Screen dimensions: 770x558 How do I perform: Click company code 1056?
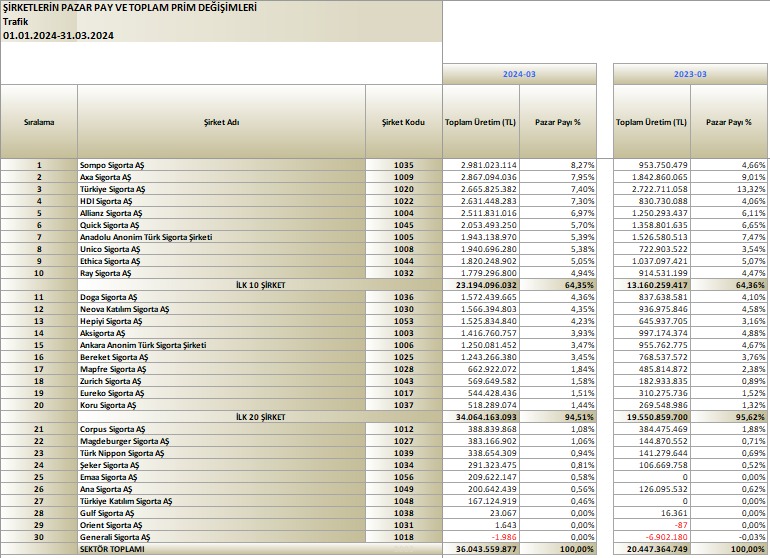tap(404, 477)
